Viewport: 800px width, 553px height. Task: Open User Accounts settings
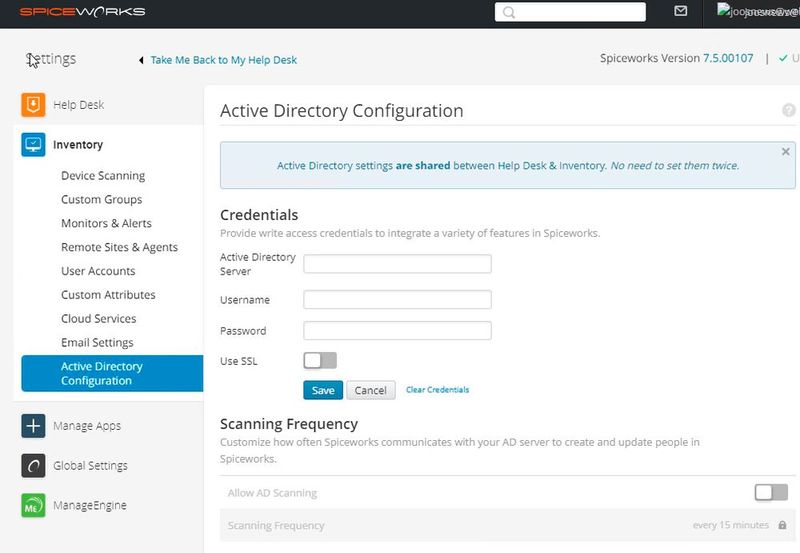(x=98, y=271)
